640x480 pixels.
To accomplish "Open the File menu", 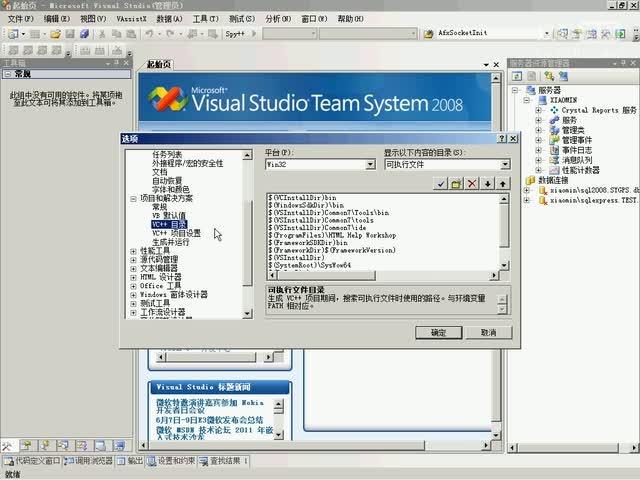I will [x=20, y=19].
